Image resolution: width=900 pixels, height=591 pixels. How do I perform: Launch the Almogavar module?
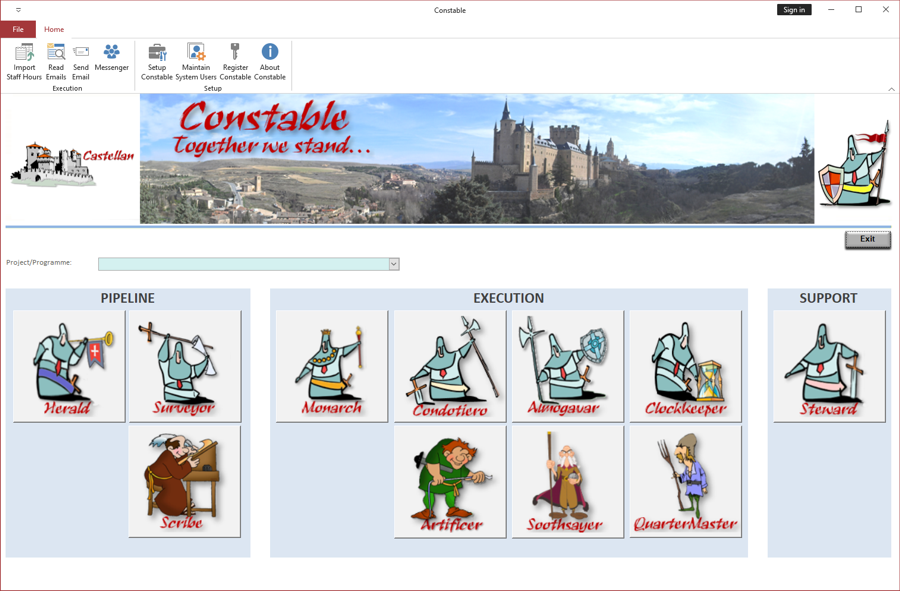pyautogui.click(x=568, y=366)
